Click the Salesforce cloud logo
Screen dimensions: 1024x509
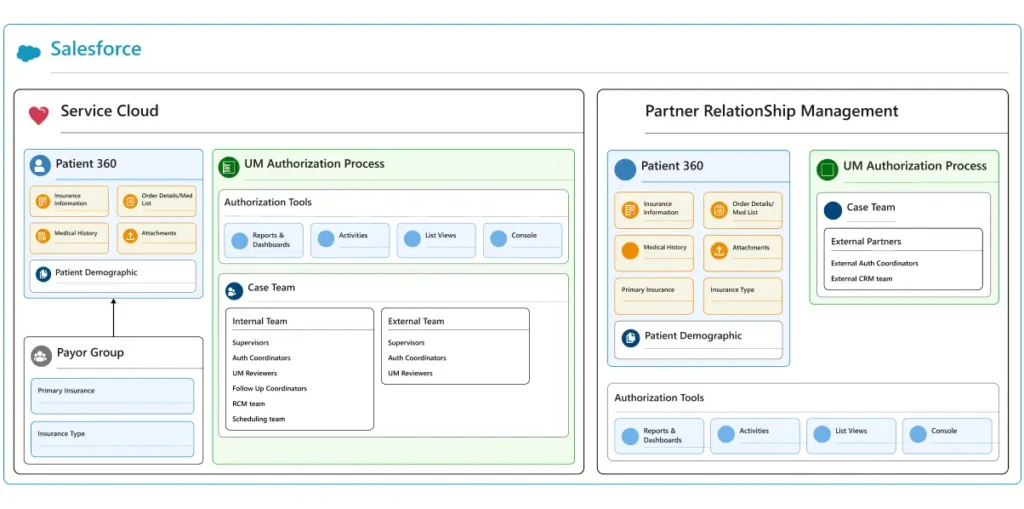tap(29, 52)
